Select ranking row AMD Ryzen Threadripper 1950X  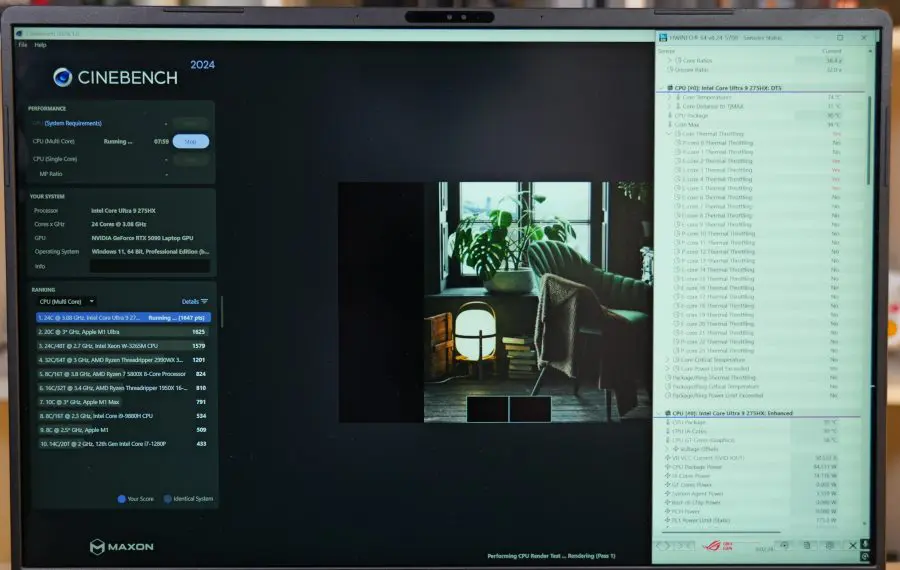(122, 388)
